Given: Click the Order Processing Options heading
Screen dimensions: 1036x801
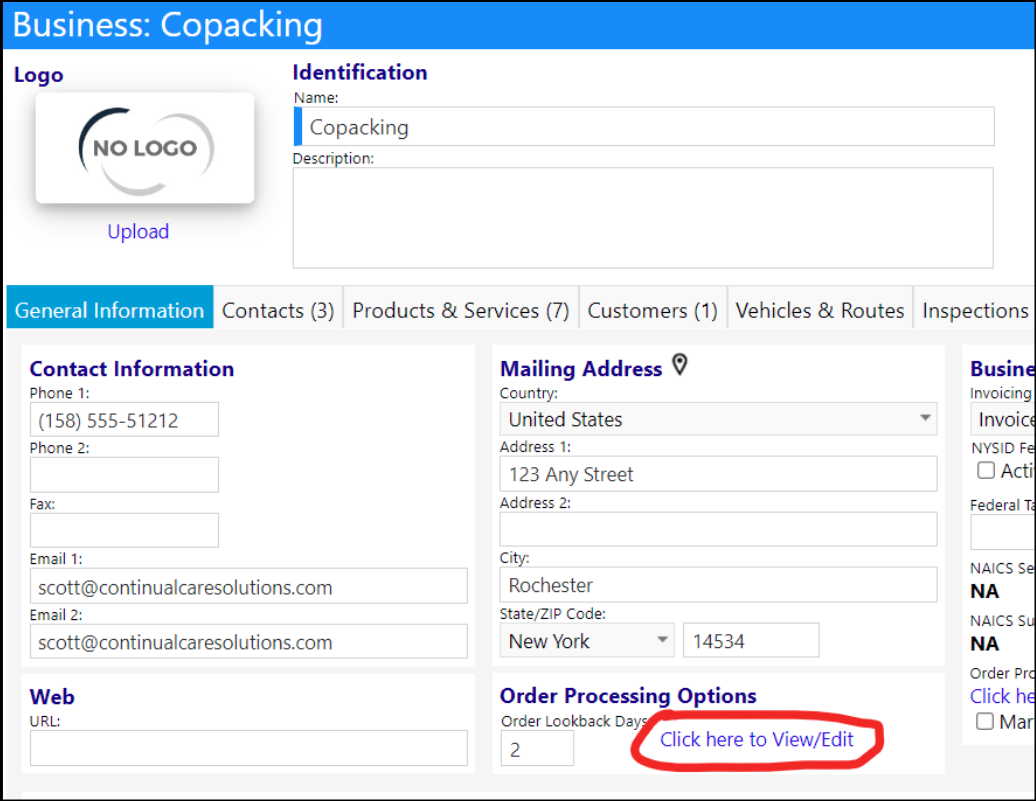Looking at the screenshot, I should (628, 695).
